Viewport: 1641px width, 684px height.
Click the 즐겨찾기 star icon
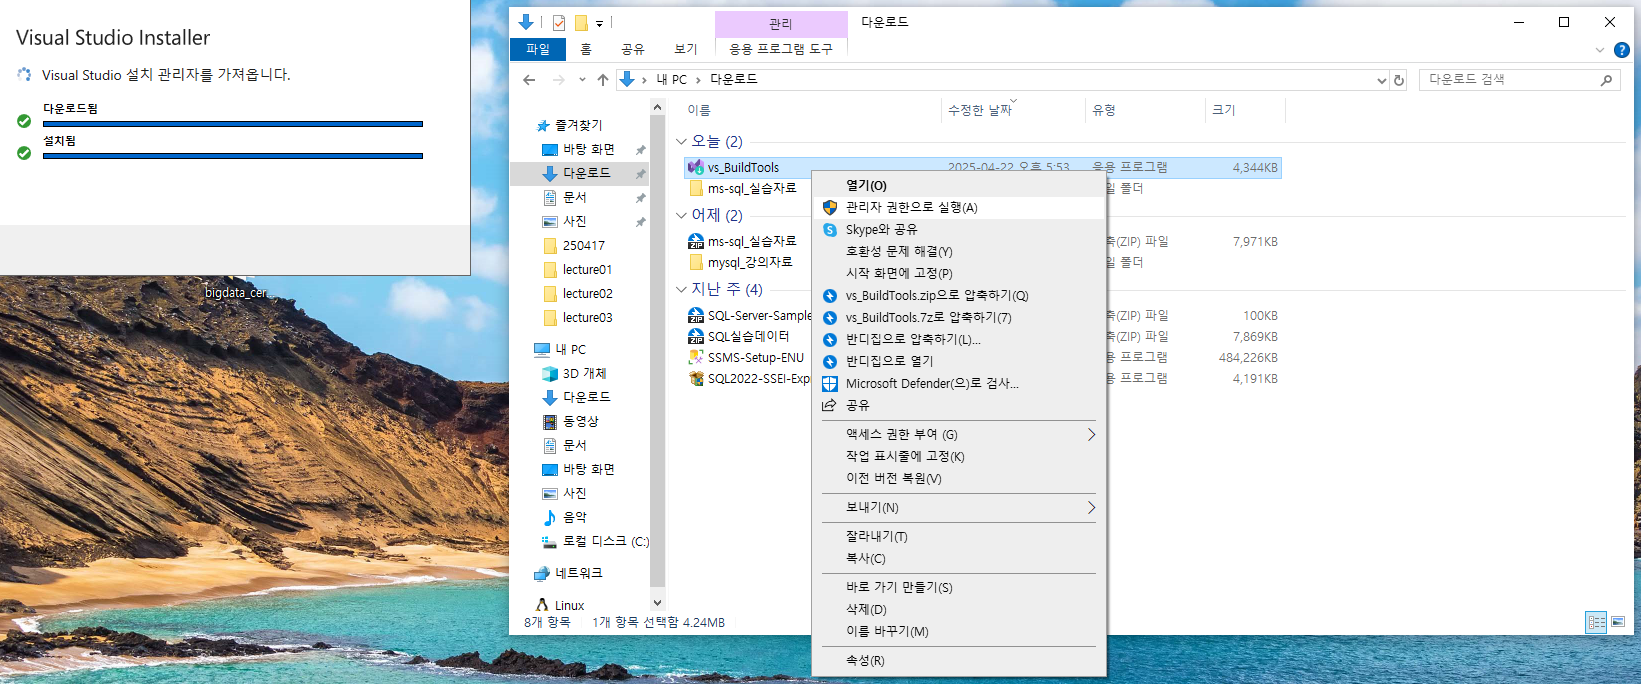coord(543,125)
